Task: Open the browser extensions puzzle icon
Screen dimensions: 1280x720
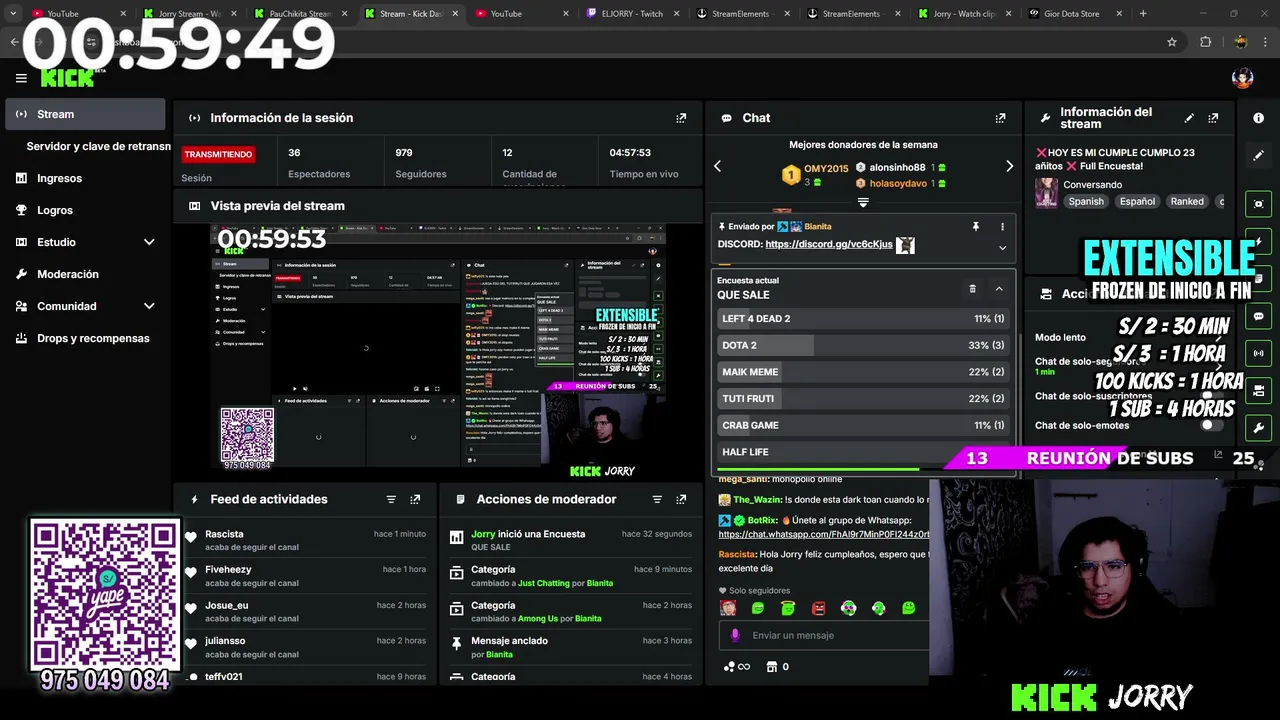Action: (1205, 42)
